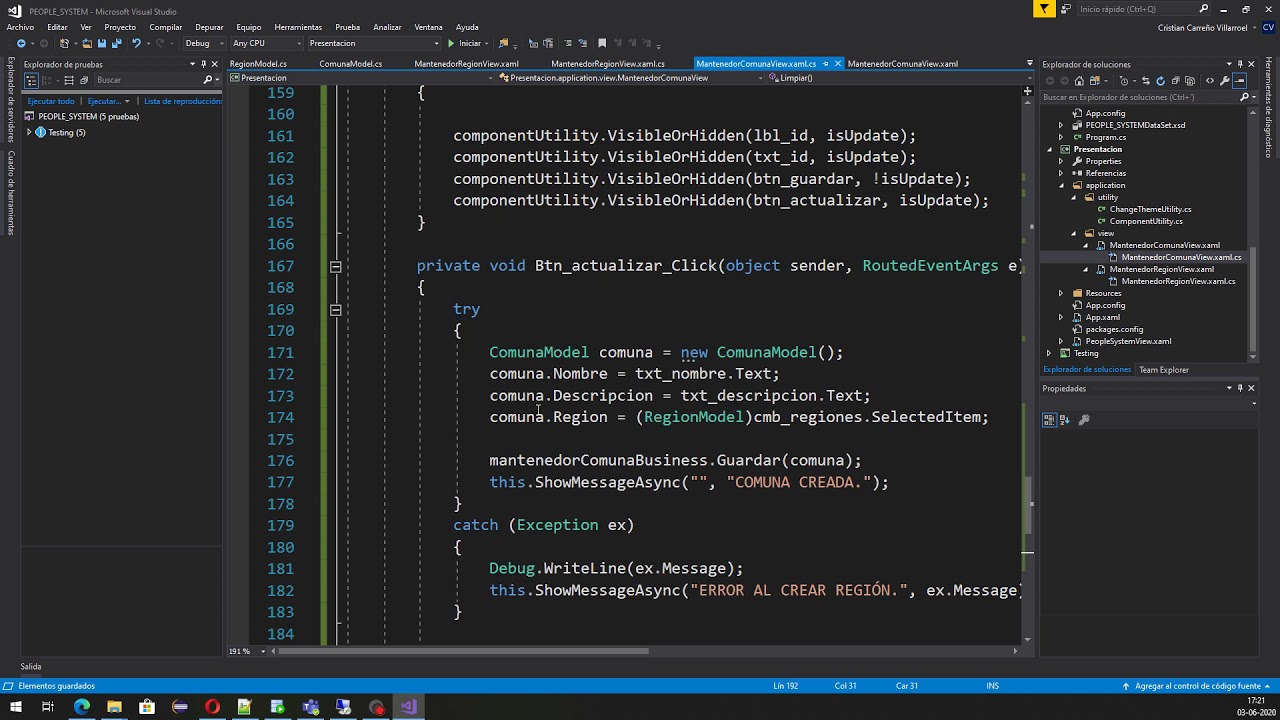Click the Lista de reproducción link

coord(182,101)
